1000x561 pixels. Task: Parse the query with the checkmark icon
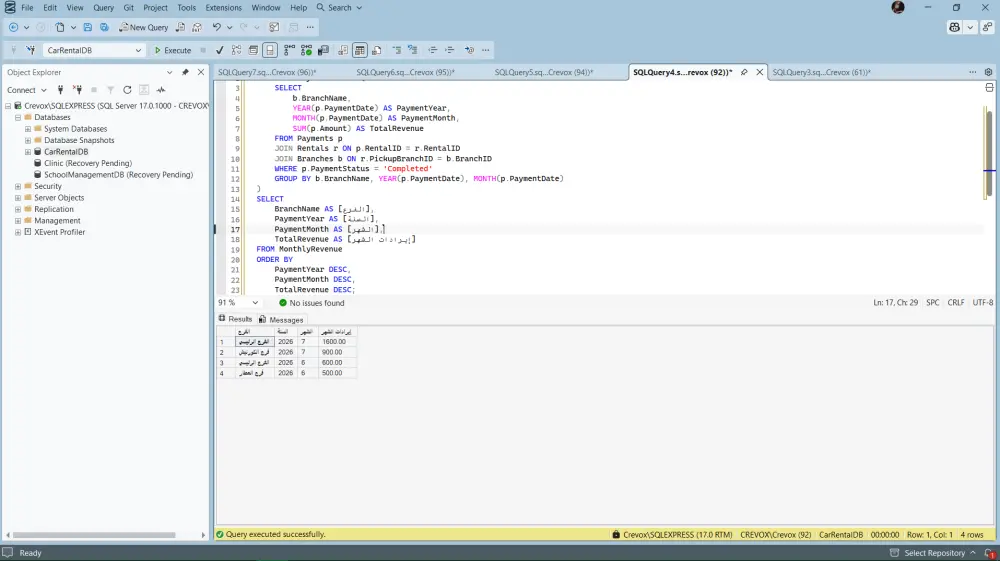(x=219, y=50)
